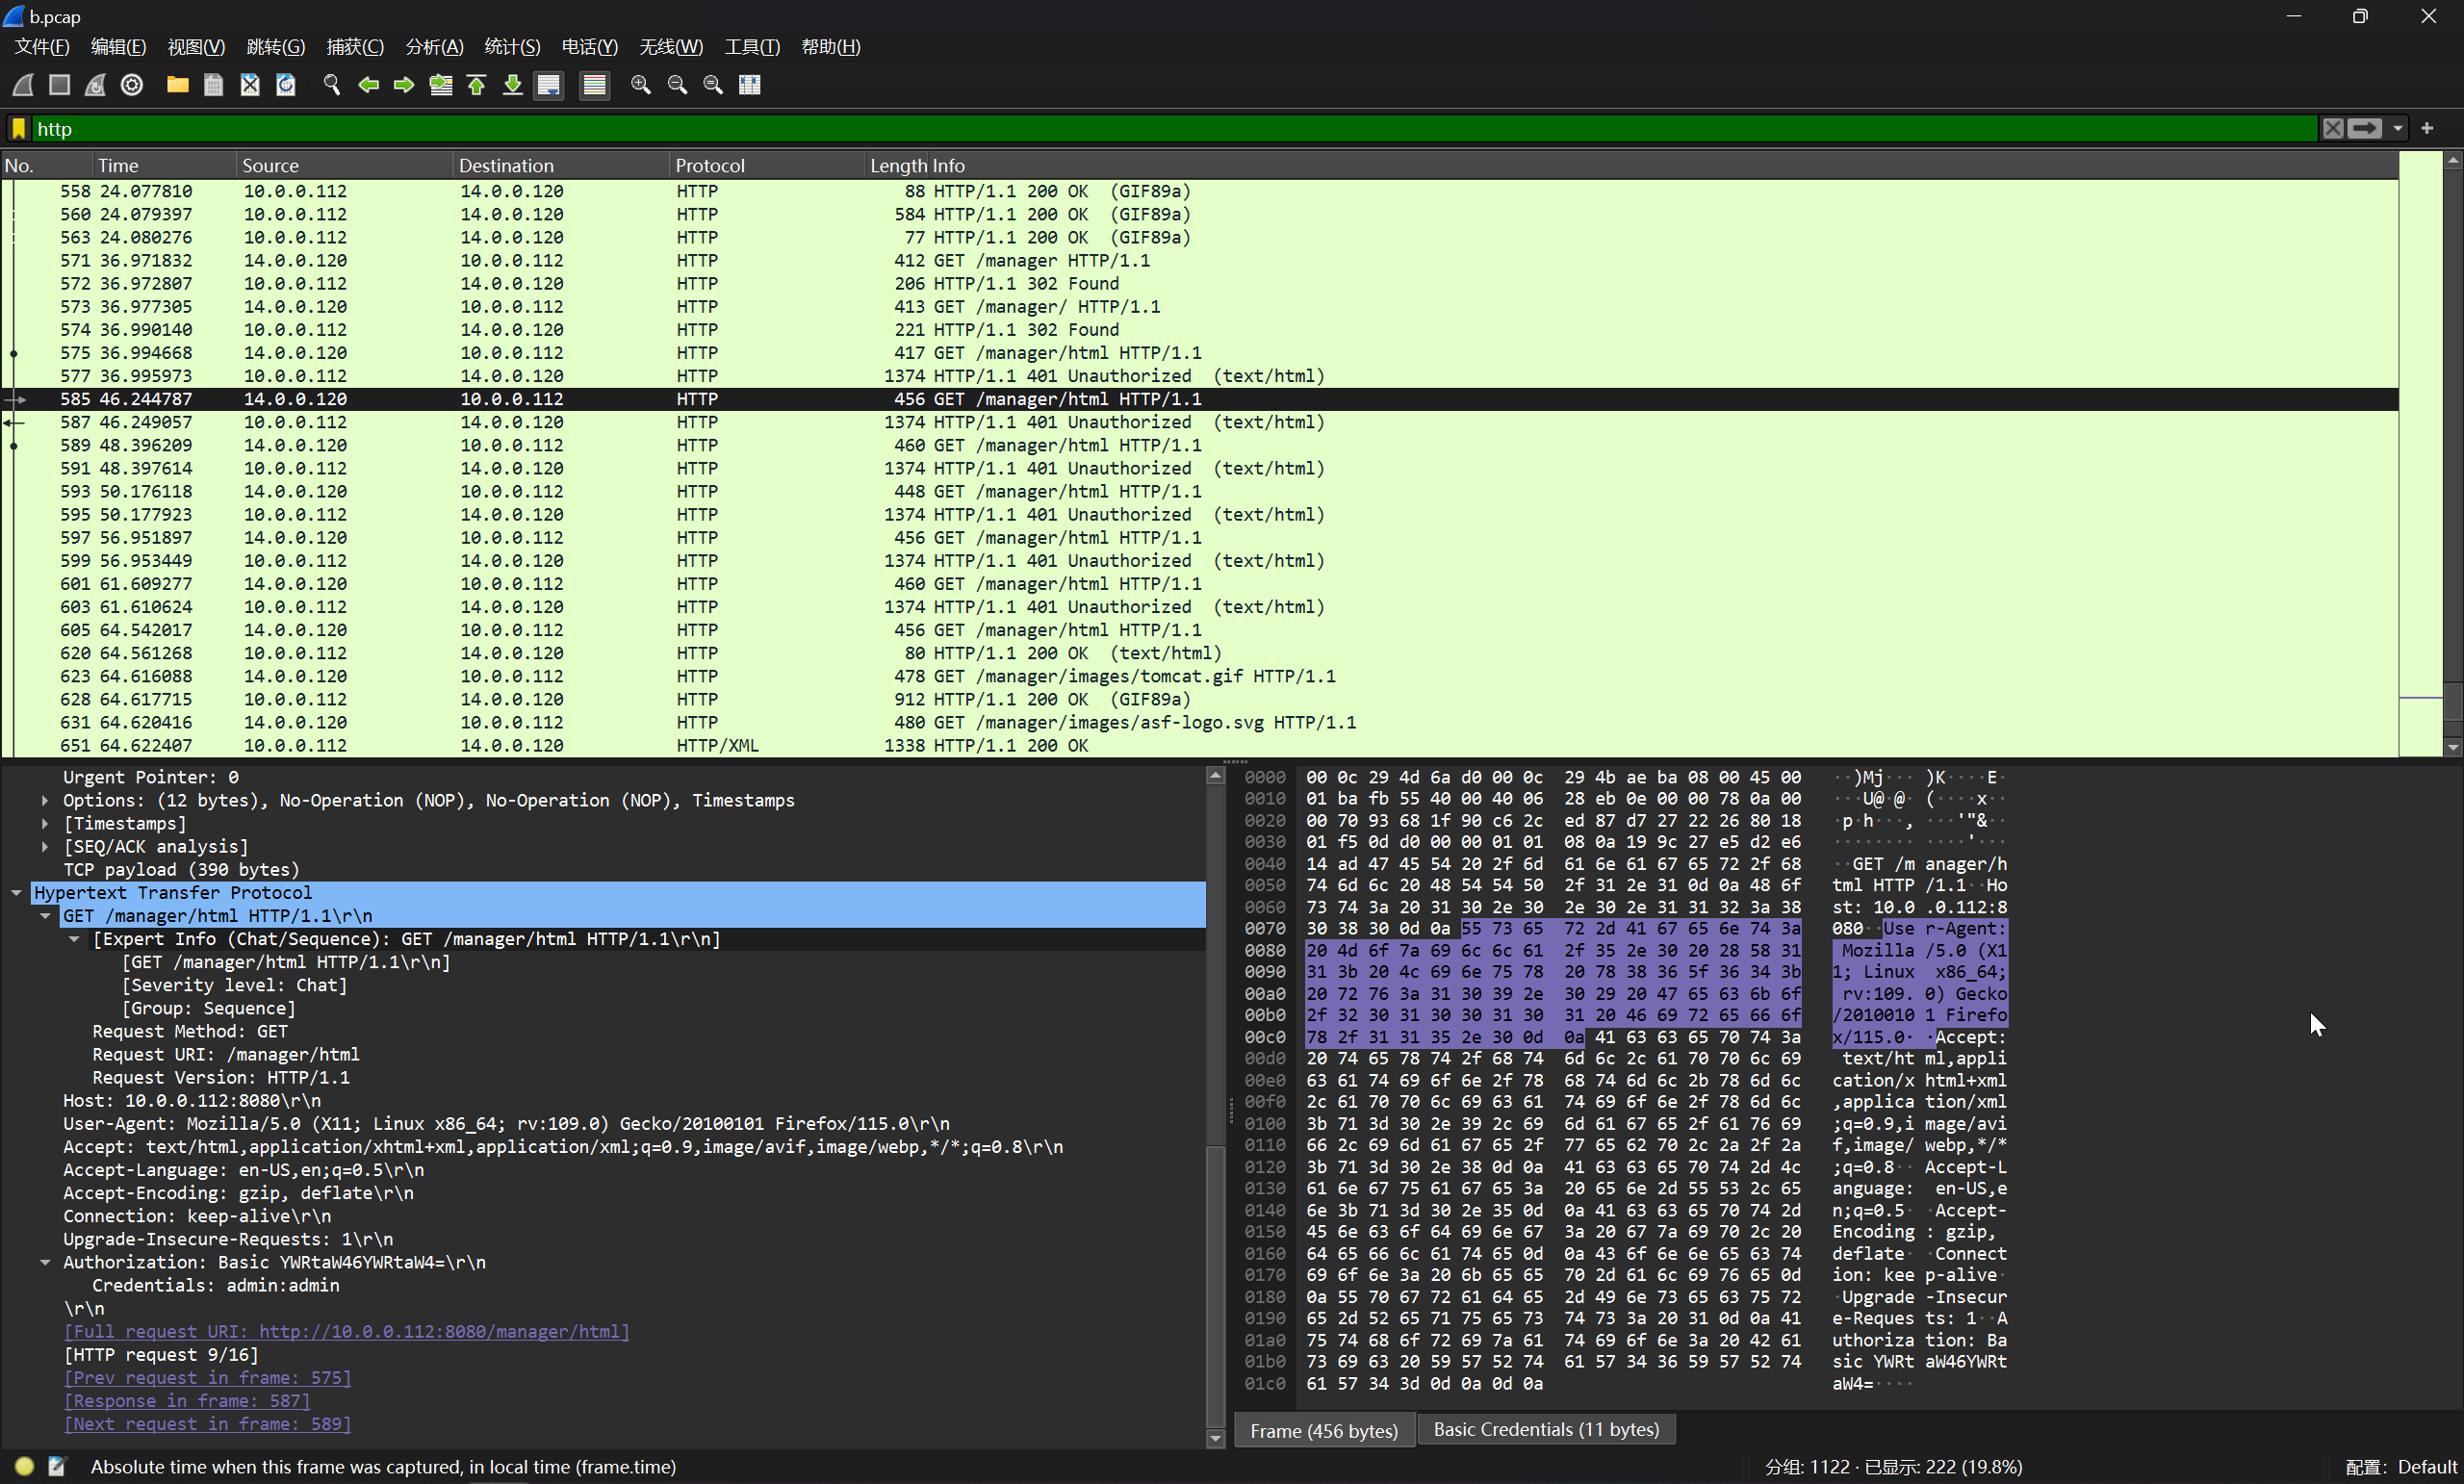Collapse the Authorization: Basic node
The width and height of the screenshot is (2464, 1484).
click(x=45, y=1263)
